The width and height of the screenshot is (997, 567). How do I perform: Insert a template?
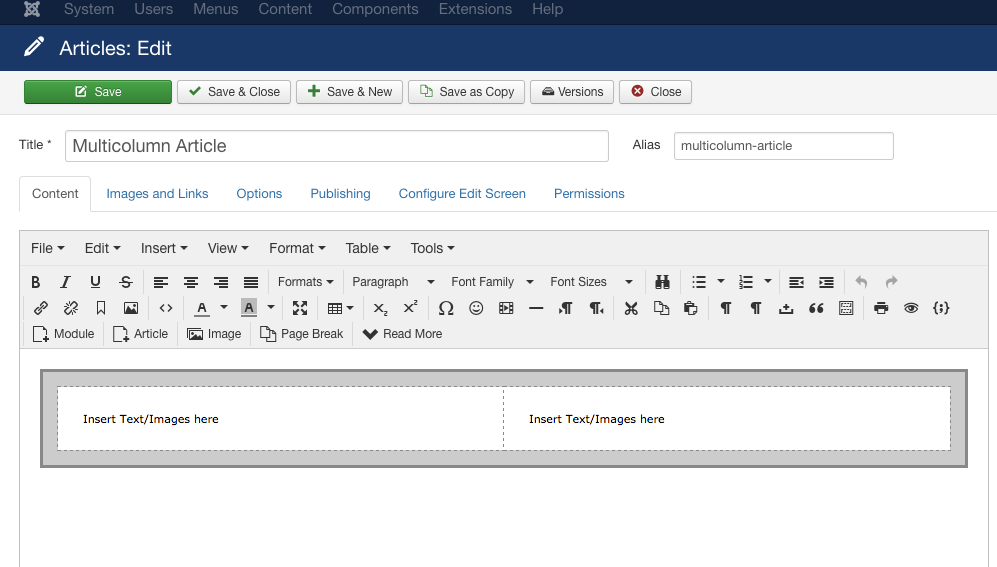846,308
